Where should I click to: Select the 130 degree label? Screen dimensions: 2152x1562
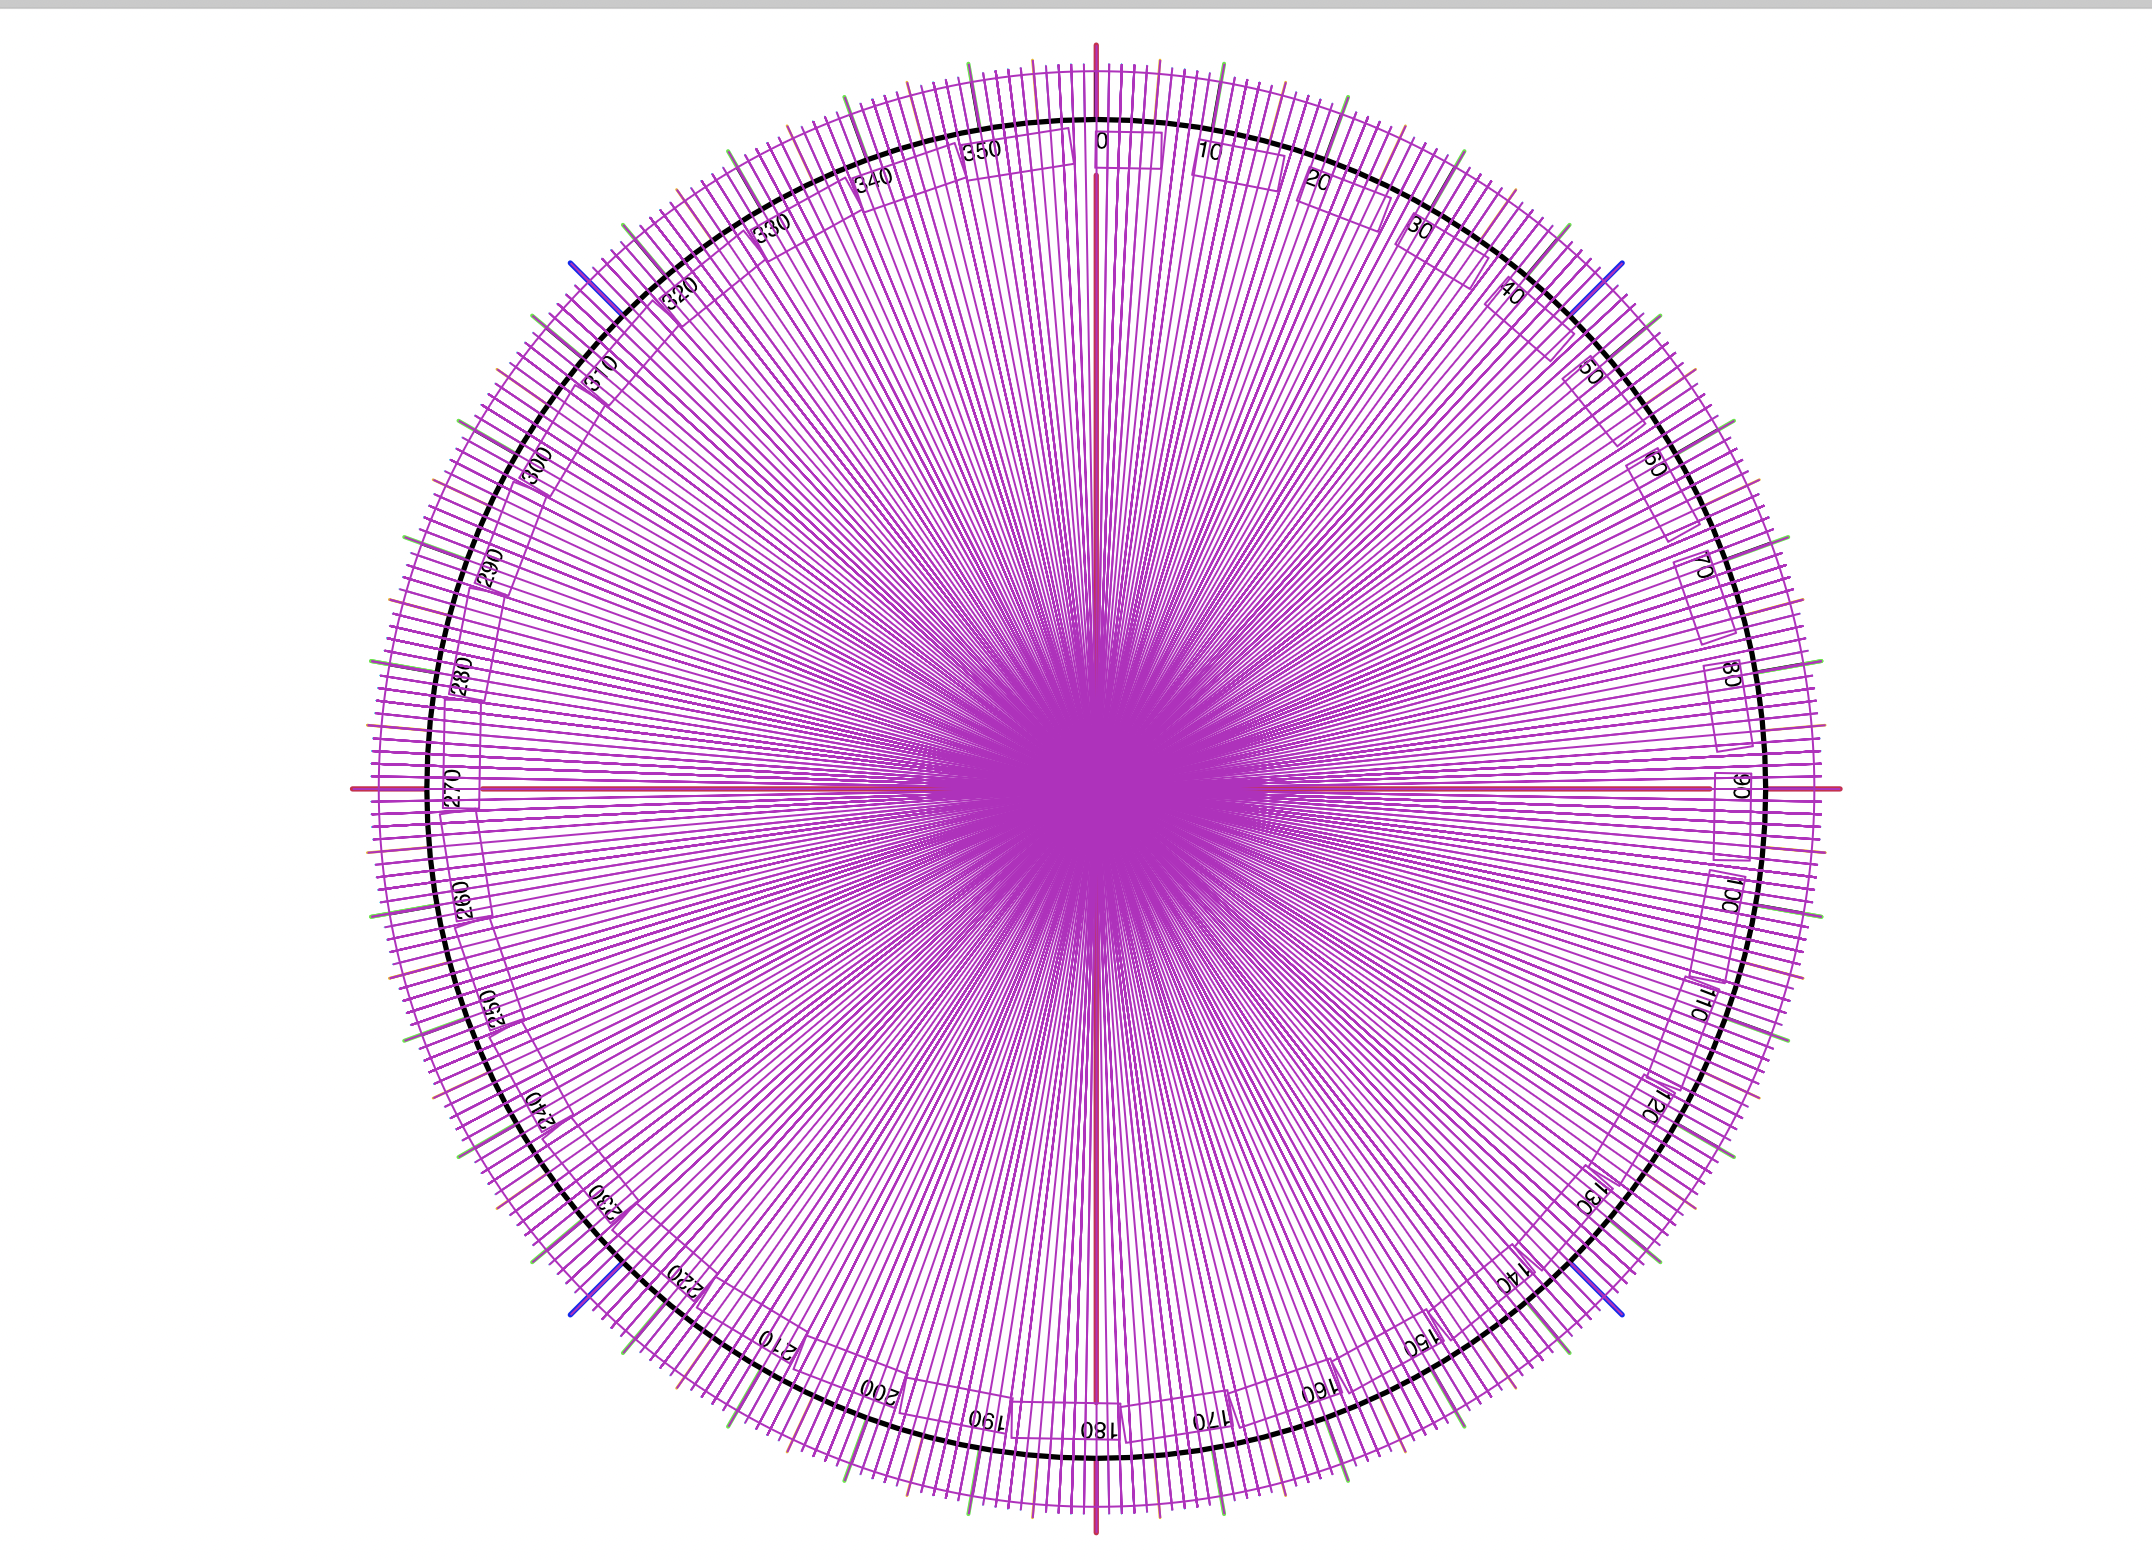click(x=1592, y=1197)
